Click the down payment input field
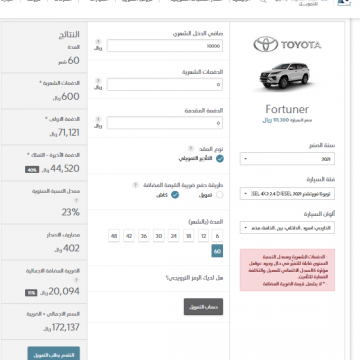360x360 pixels. [x=165, y=123]
